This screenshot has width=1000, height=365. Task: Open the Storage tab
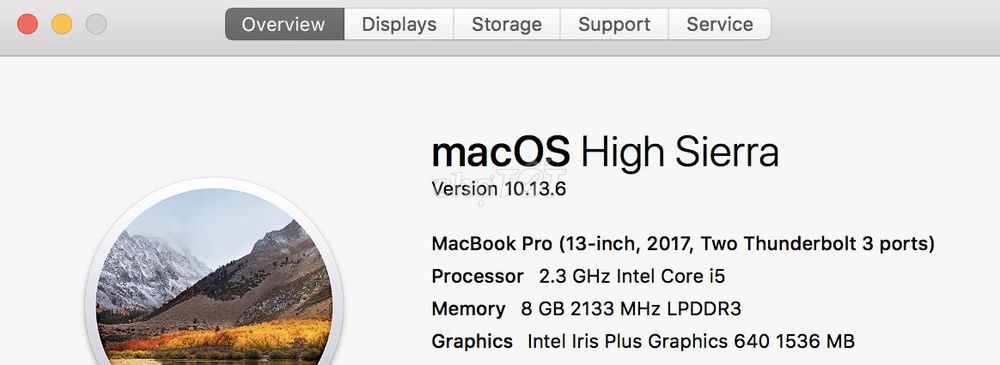click(x=507, y=24)
